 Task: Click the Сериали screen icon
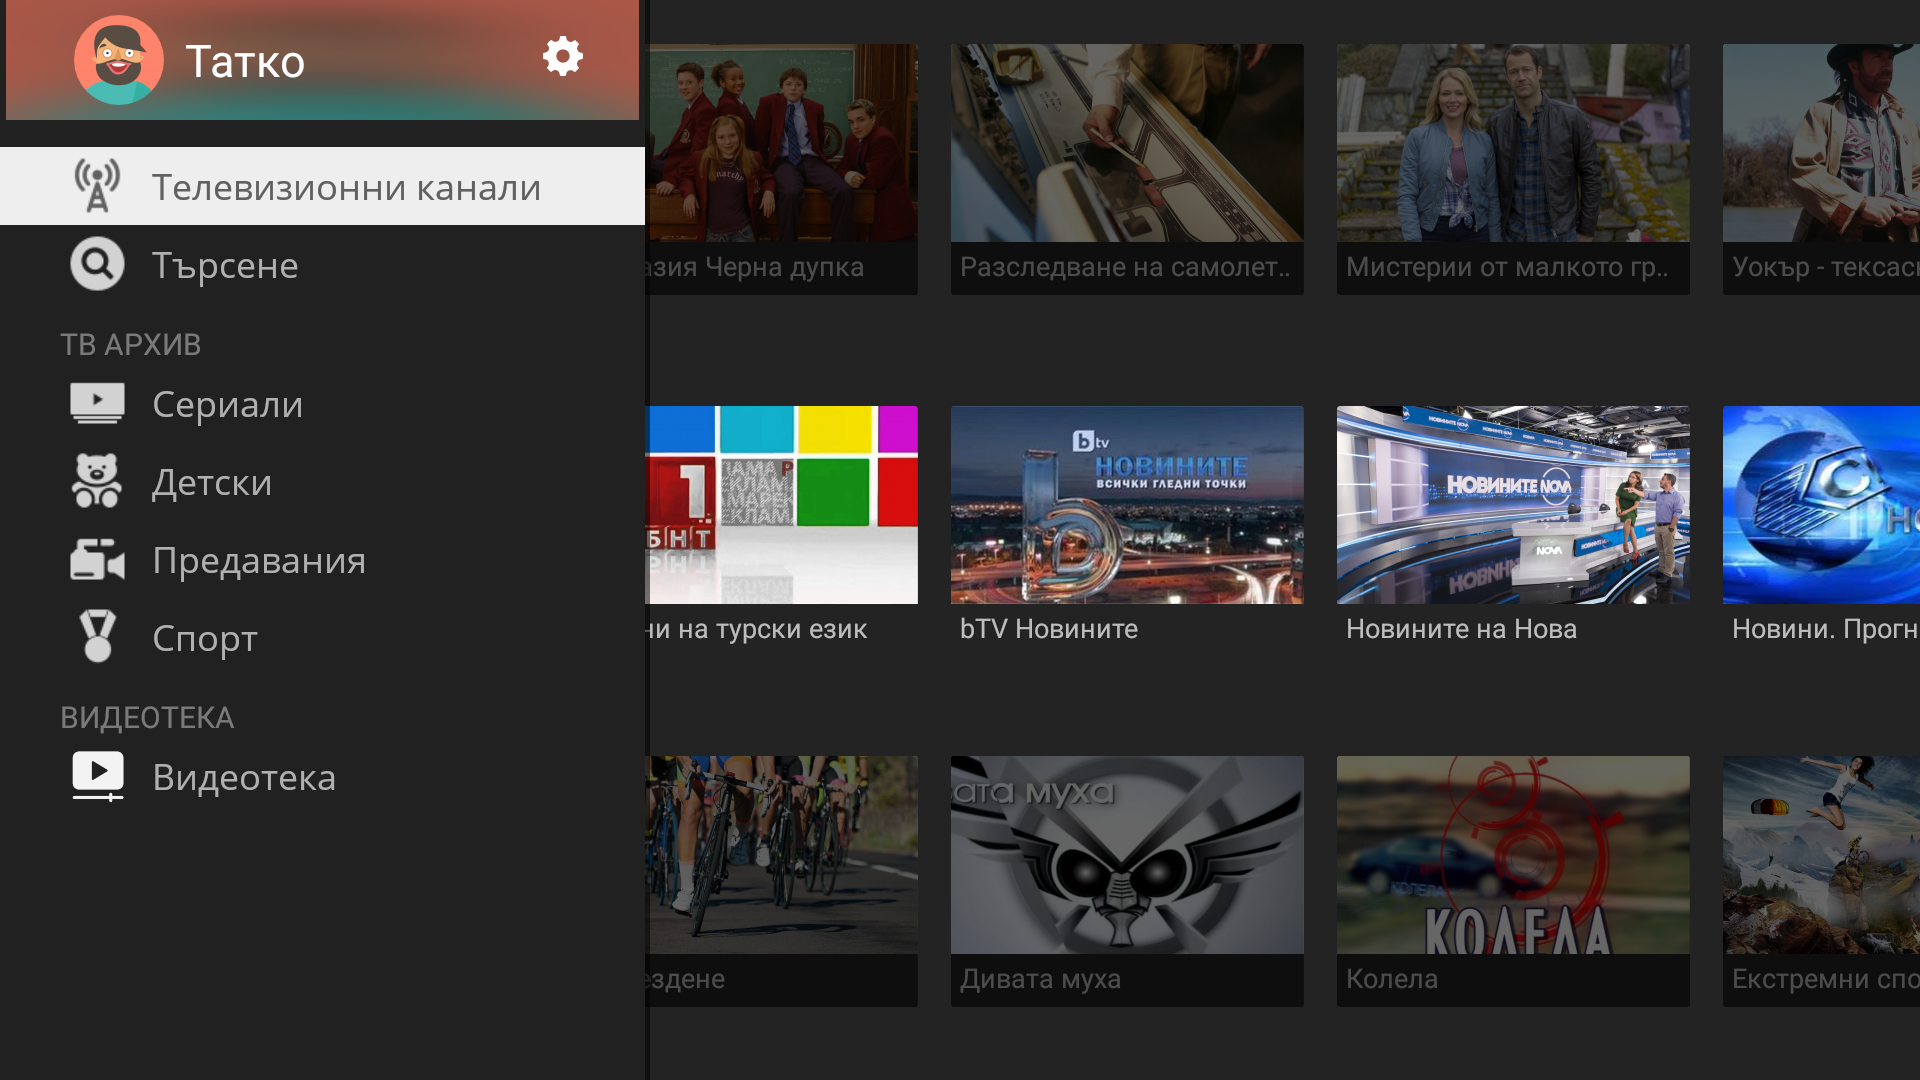(97, 404)
